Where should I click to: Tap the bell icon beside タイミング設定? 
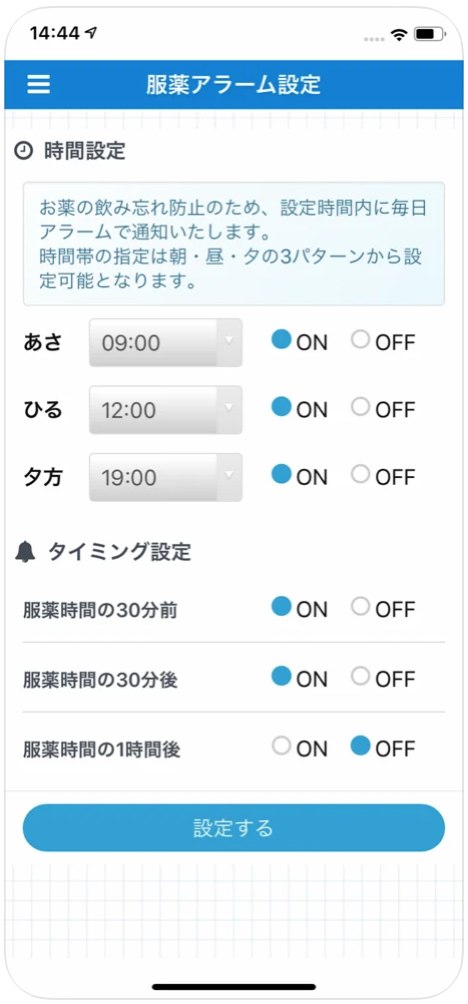[25, 552]
